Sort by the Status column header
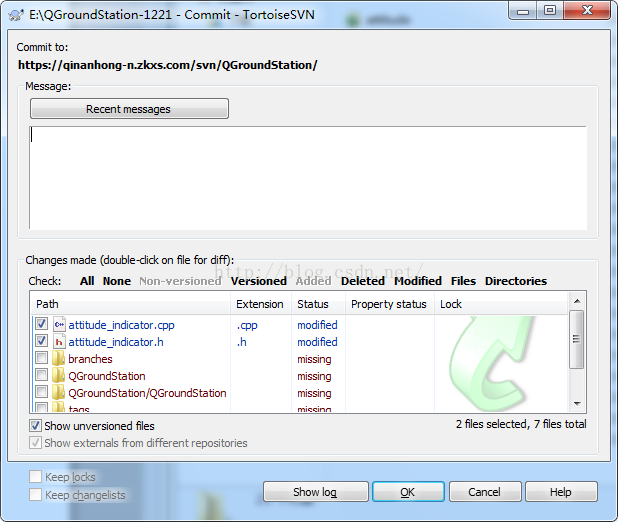This screenshot has width=618, height=522. pos(318,304)
